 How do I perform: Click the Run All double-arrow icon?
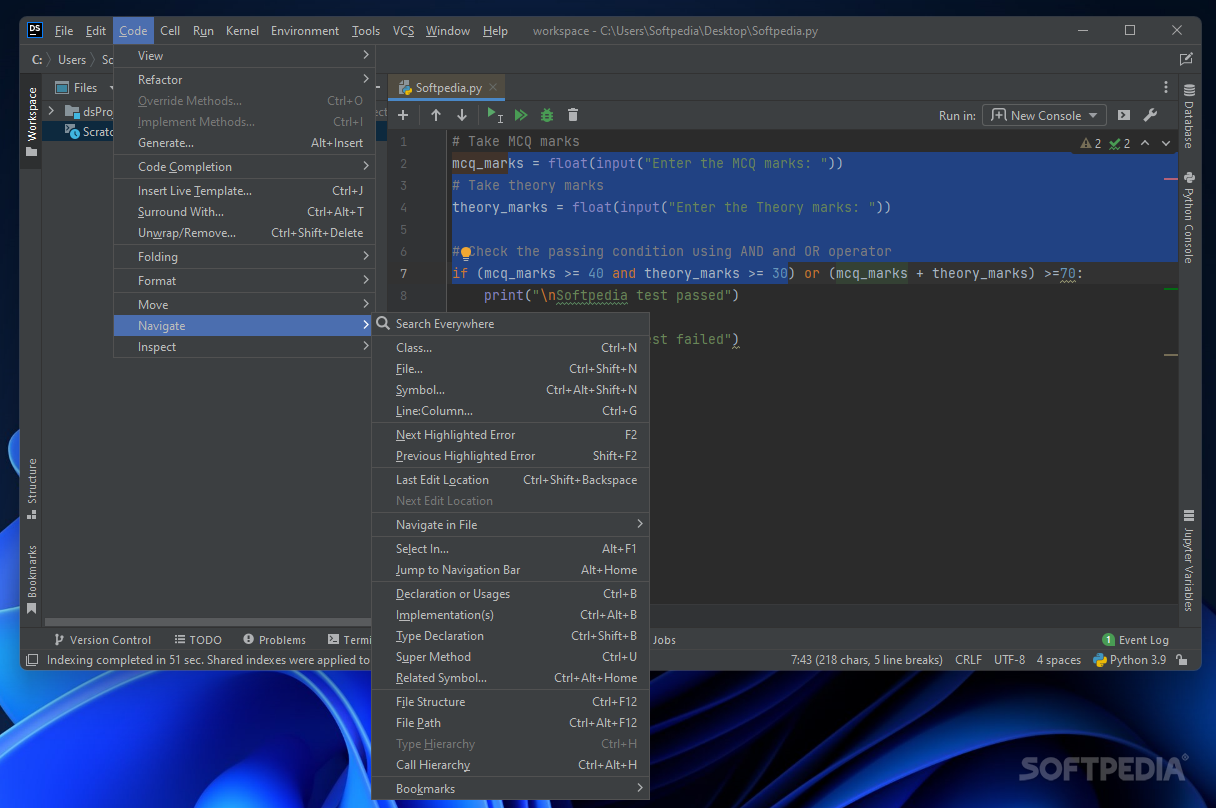[x=521, y=115]
